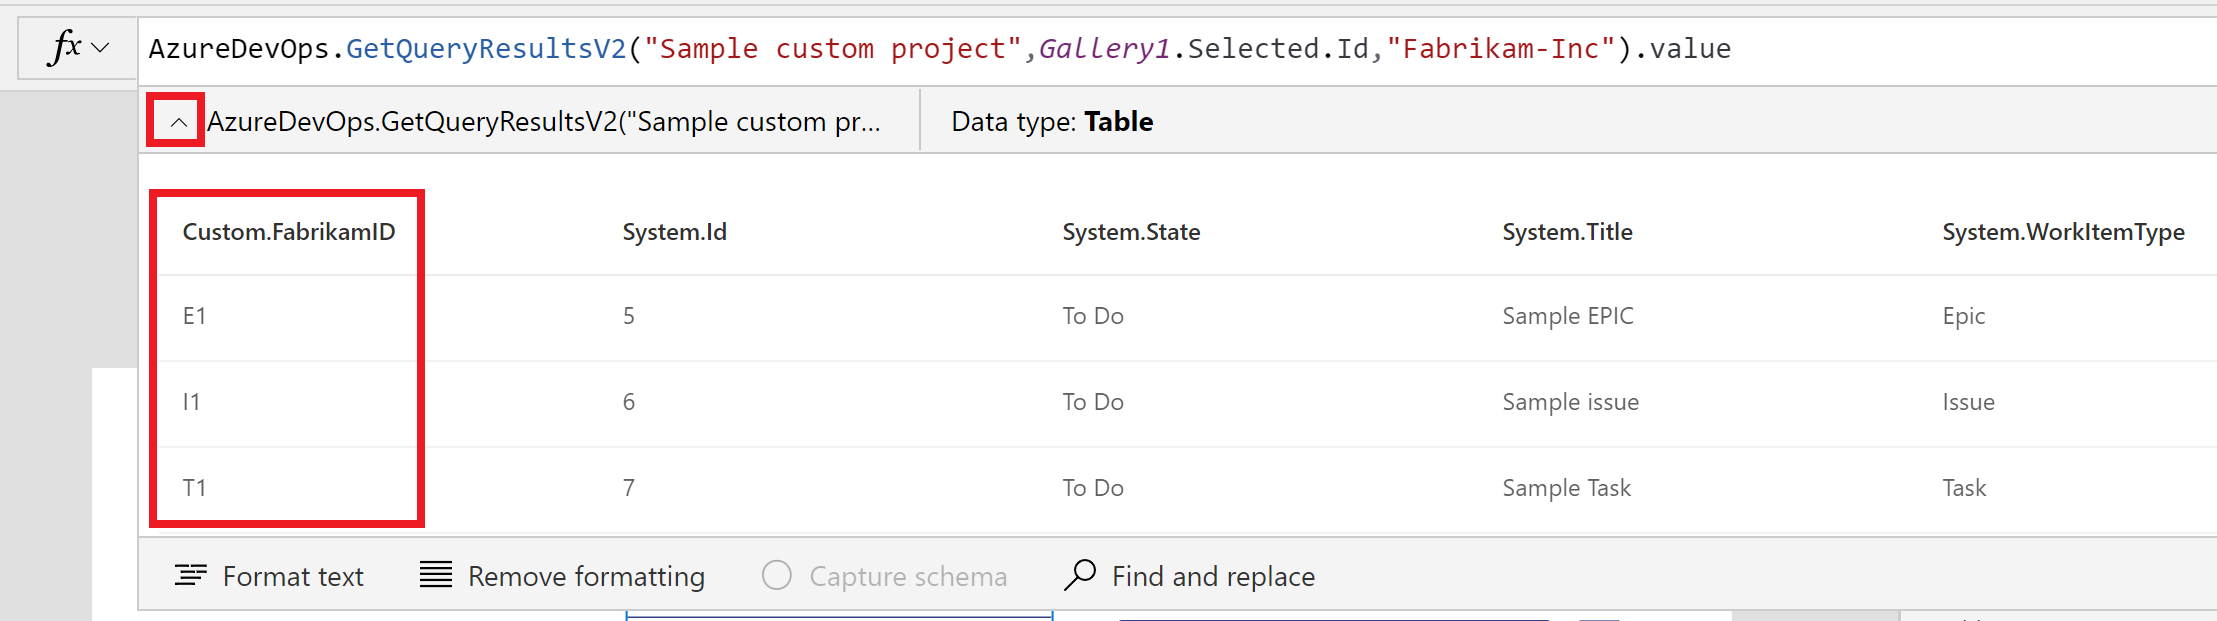Viewport: 2217px width, 621px height.
Task: Click the Epic work item type cell
Action: 1964,317
